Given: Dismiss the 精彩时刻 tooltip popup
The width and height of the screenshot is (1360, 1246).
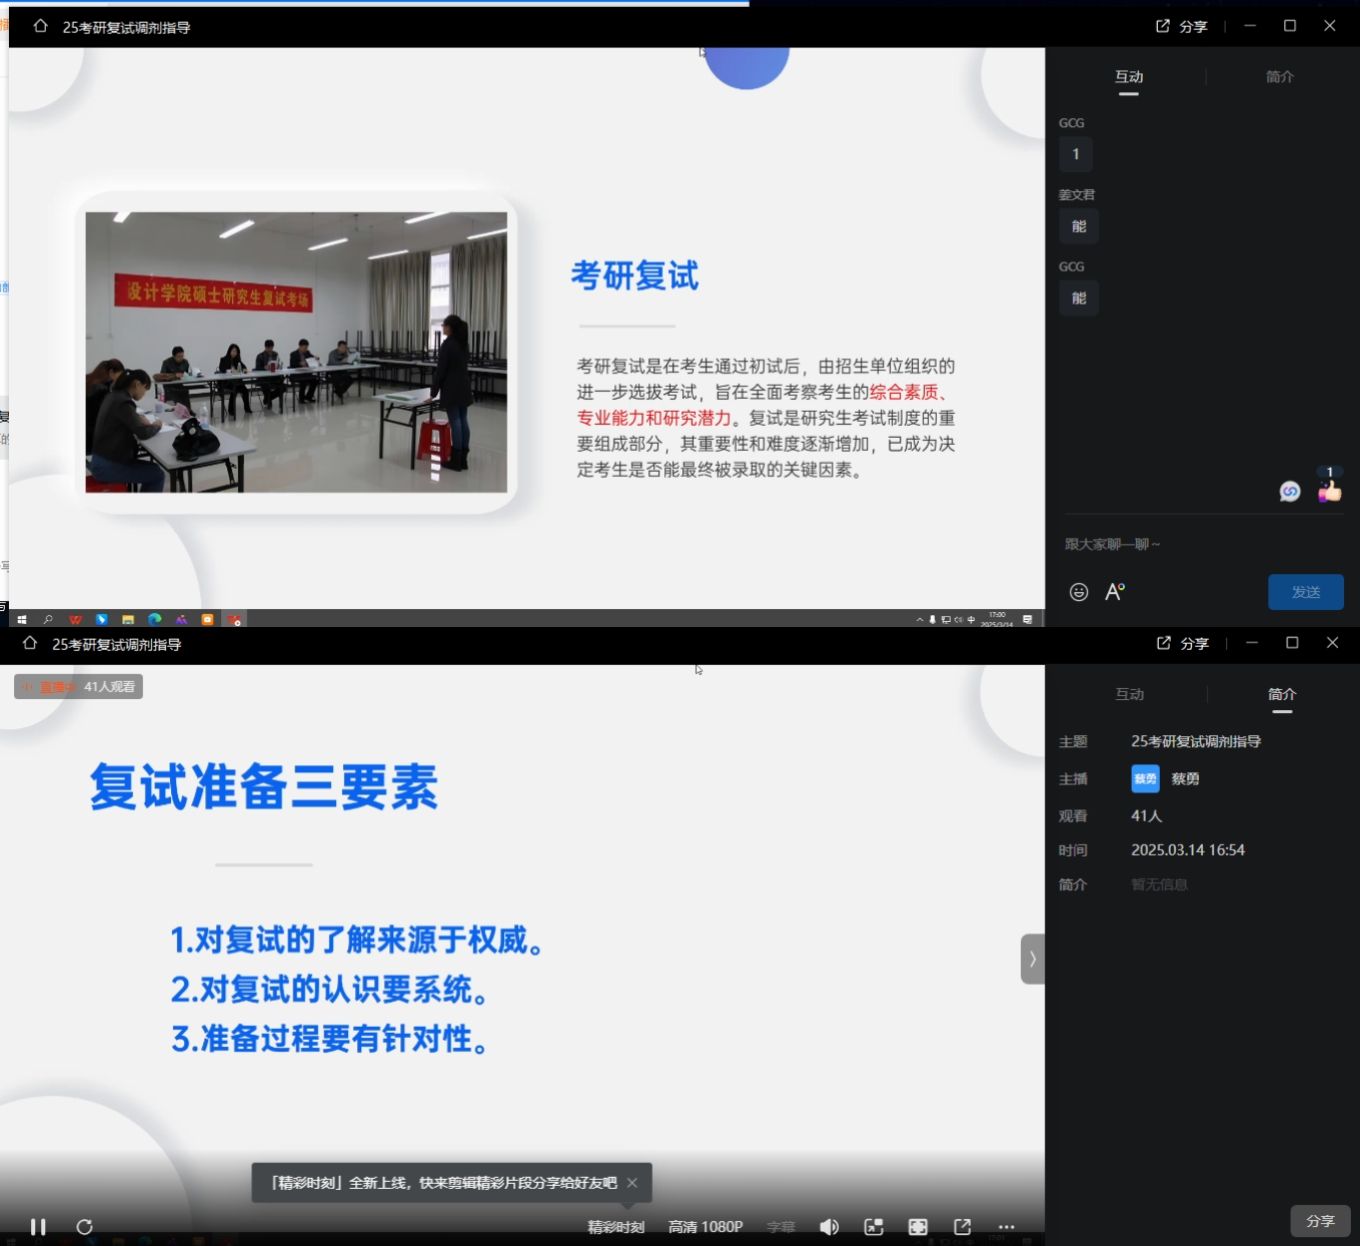Looking at the screenshot, I should 632,1183.
